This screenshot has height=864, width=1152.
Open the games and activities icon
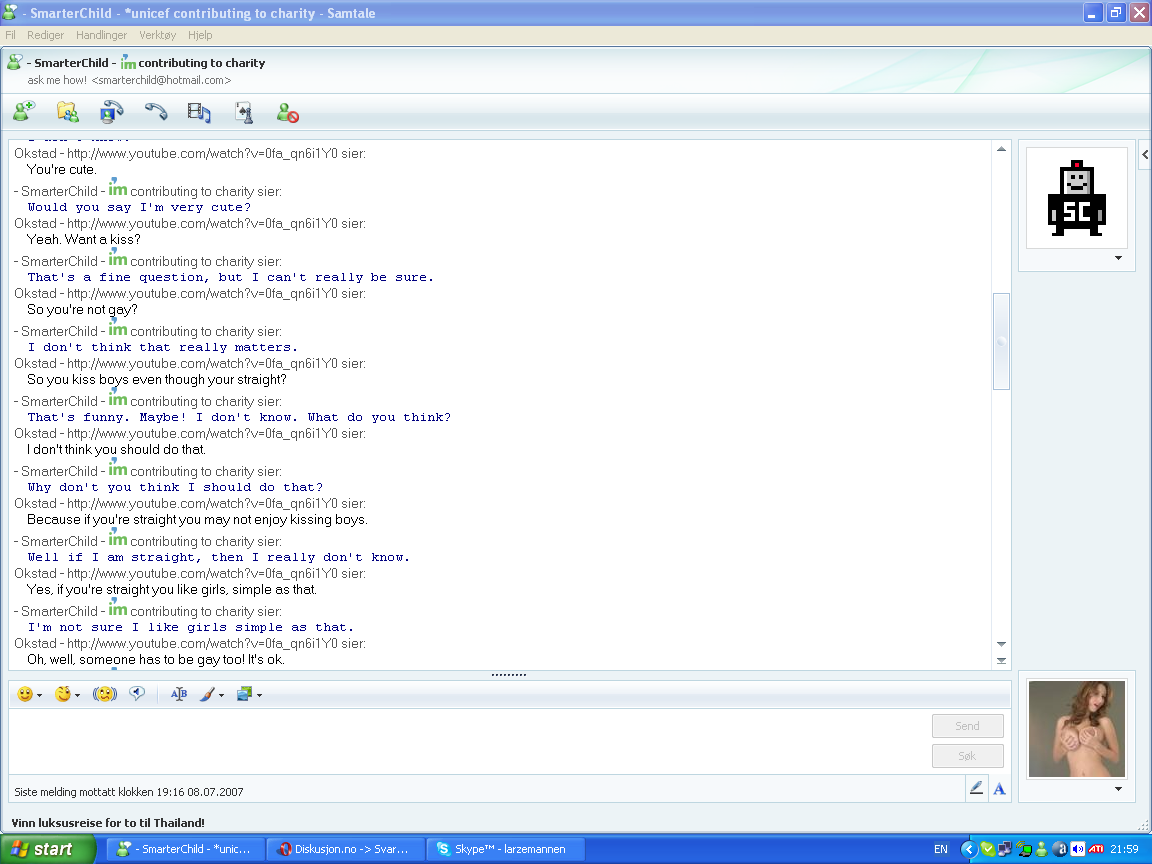click(x=244, y=112)
